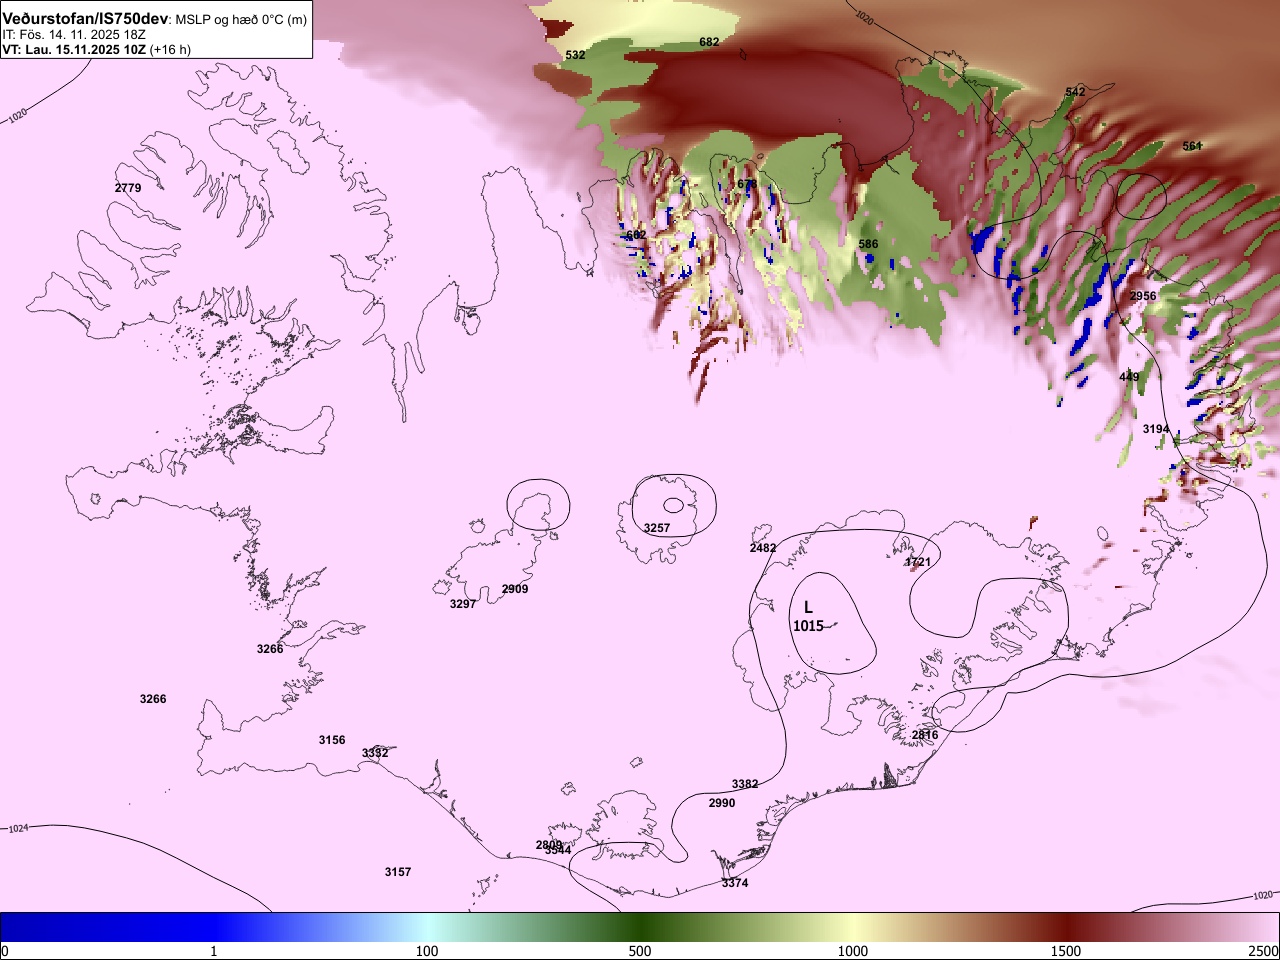The image size is (1280, 960).
Task: Select the color scale label 100
Action: [x=427, y=951]
